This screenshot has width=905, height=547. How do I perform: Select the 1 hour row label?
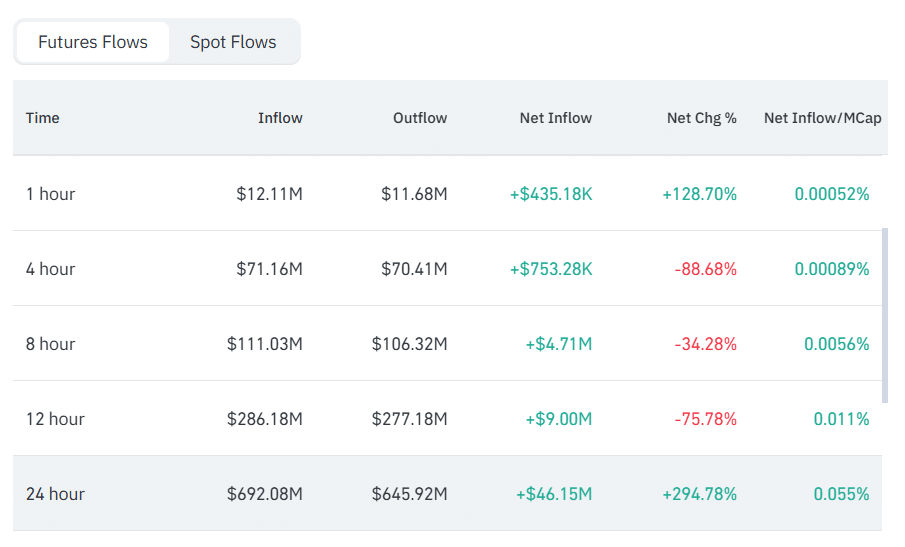click(x=51, y=194)
